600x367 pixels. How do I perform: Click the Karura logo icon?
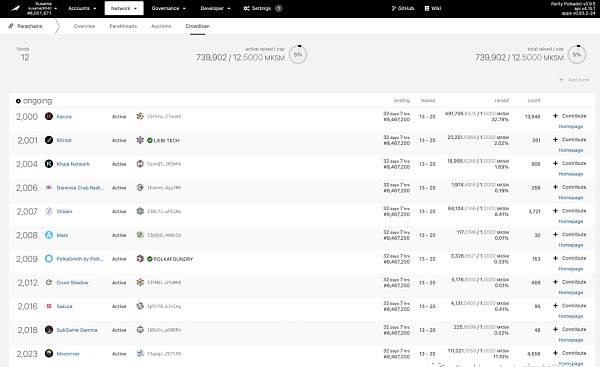(49, 116)
